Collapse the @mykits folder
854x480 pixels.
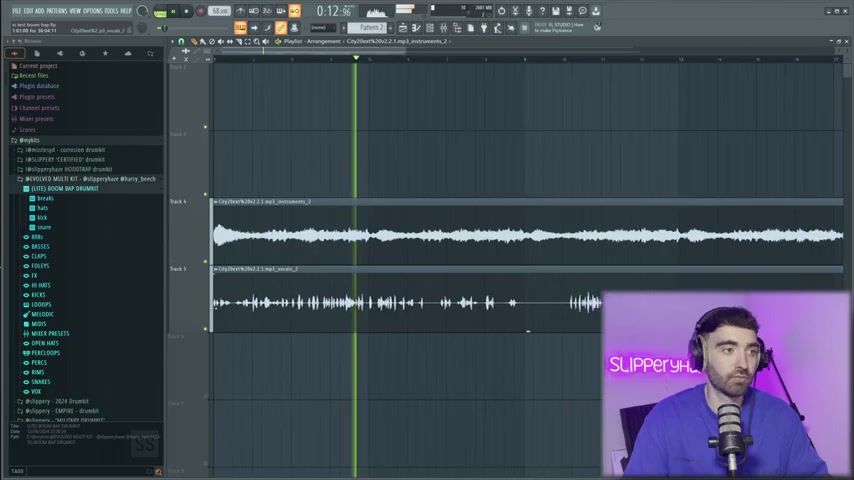click(x=28, y=140)
